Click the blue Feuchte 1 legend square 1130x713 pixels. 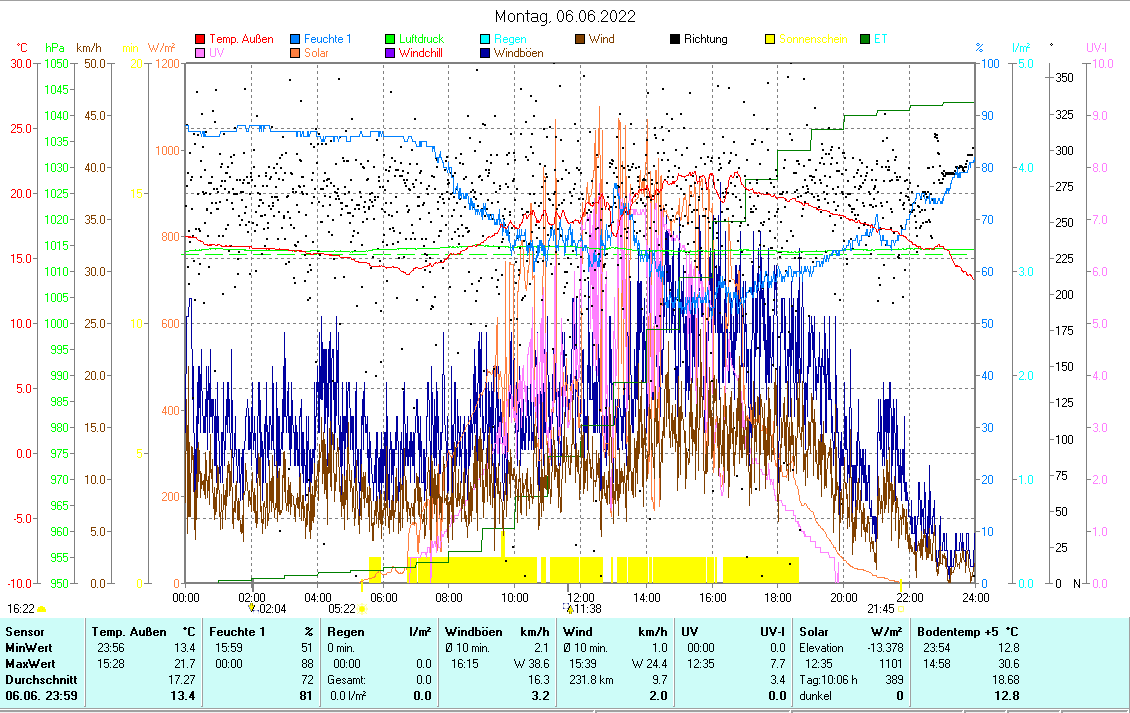pos(296,40)
